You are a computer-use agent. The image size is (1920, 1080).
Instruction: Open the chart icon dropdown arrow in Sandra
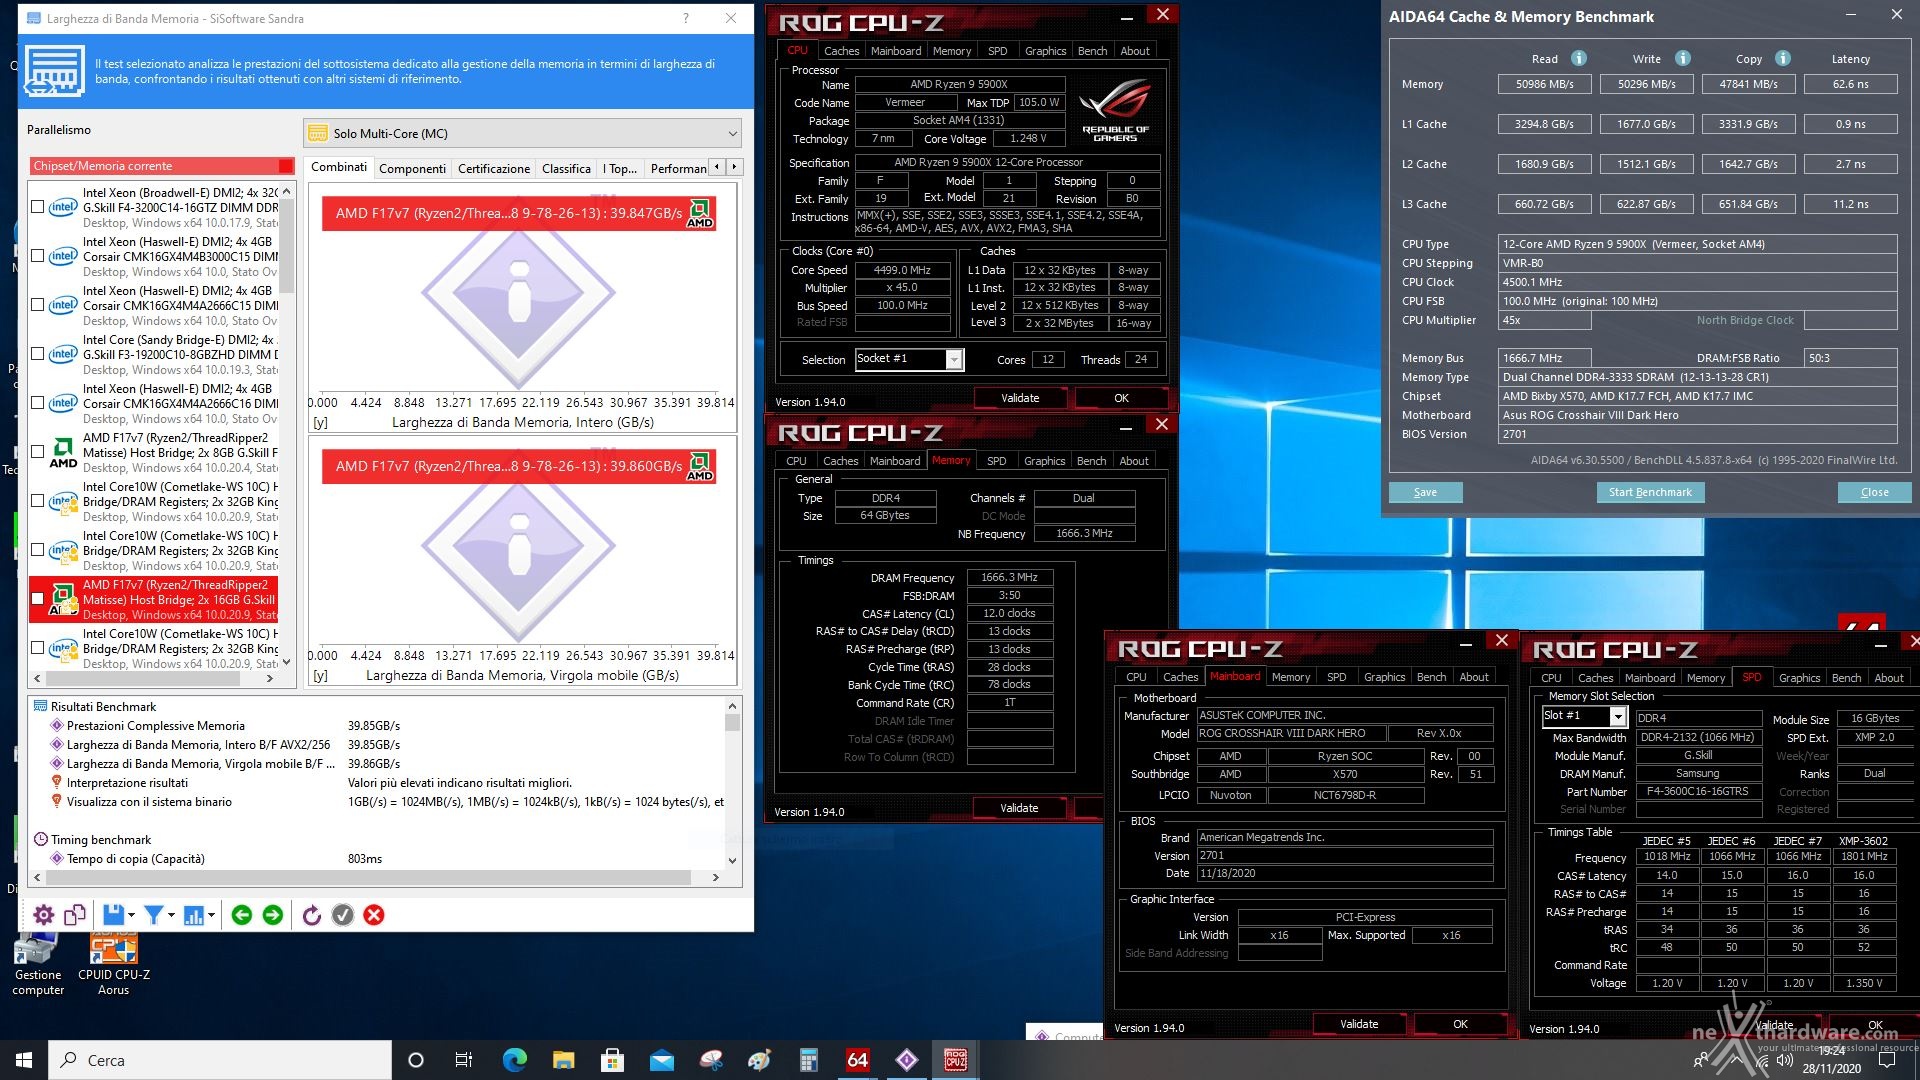pos(211,916)
